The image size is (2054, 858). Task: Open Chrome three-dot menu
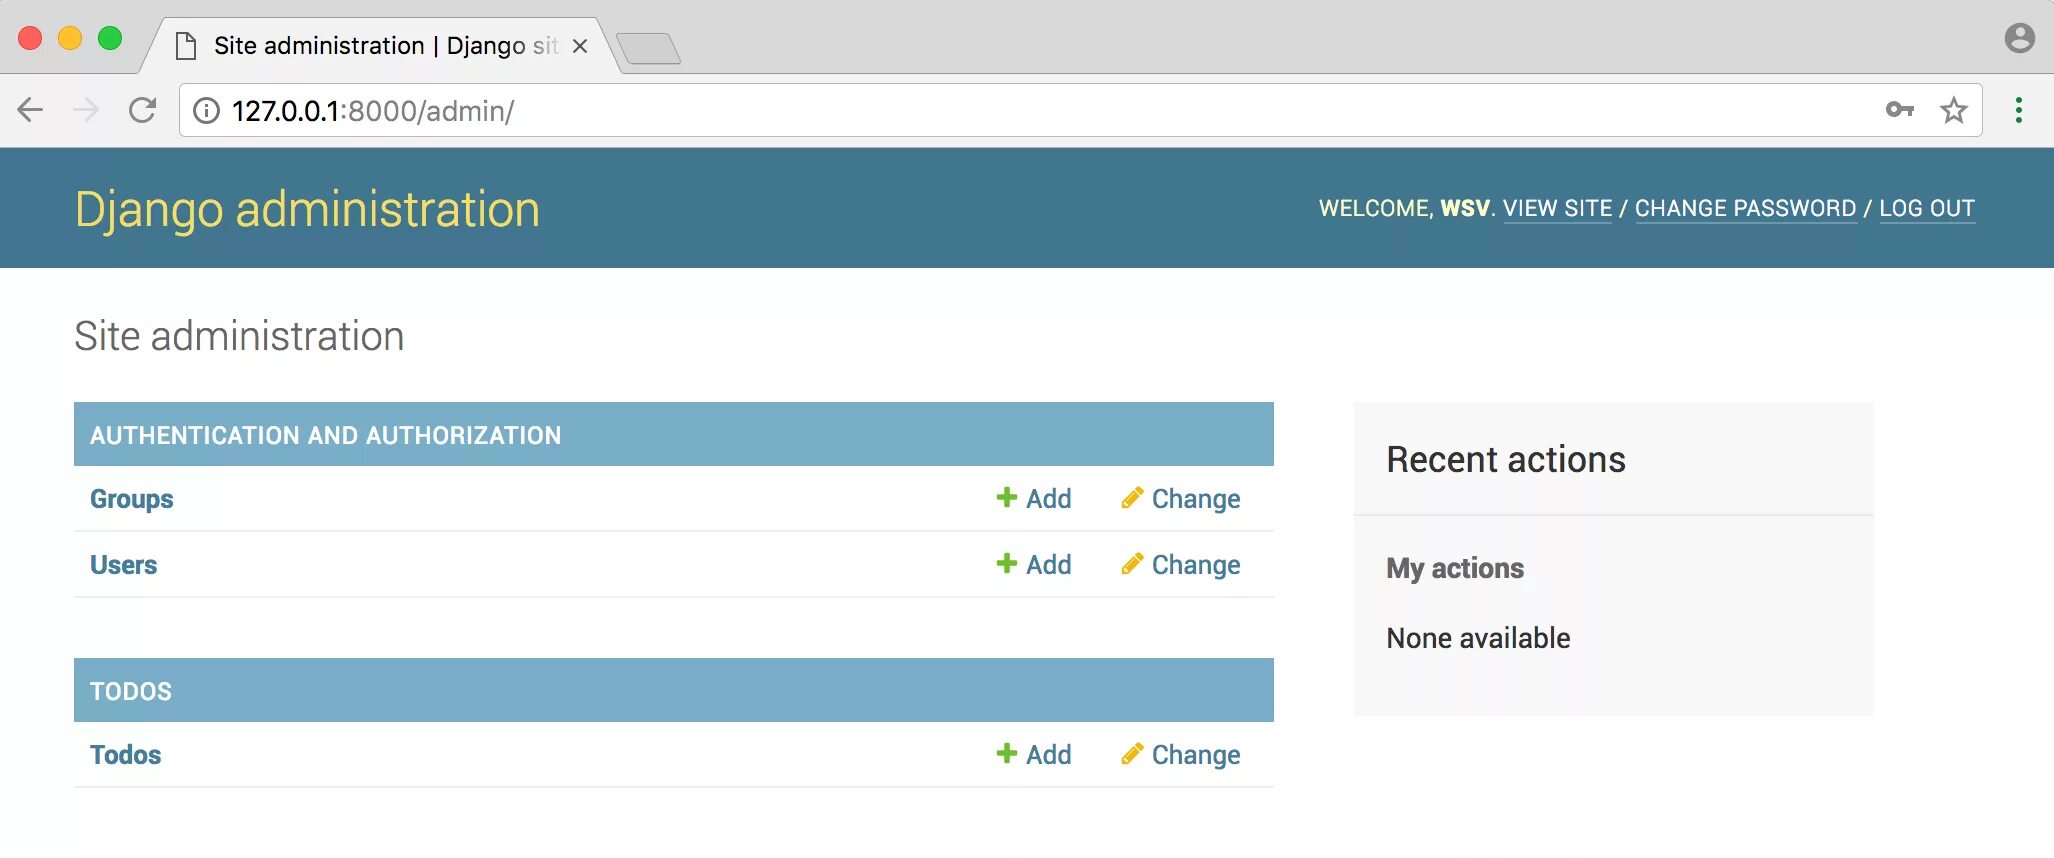[2019, 110]
